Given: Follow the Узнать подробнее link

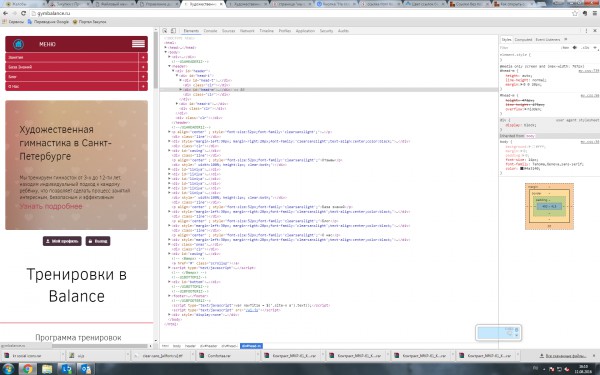Looking at the screenshot, I should coord(51,206).
